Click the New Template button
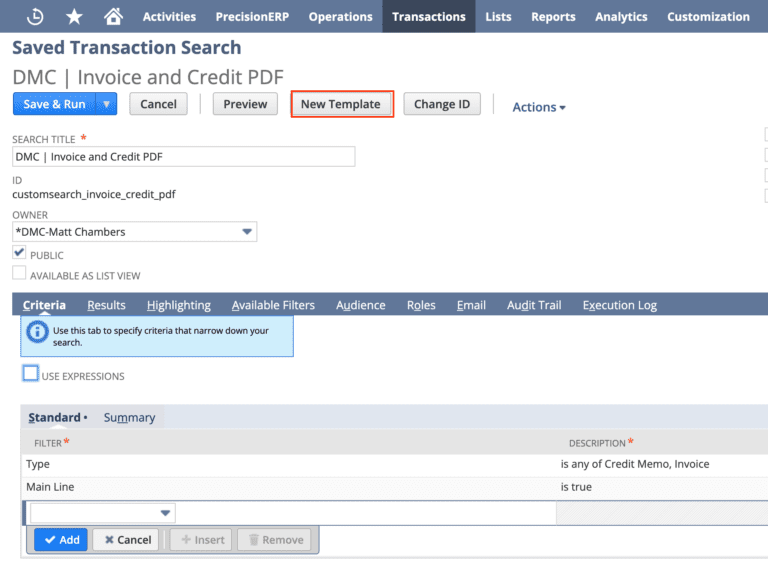The image size is (768, 567). tap(340, 104)
